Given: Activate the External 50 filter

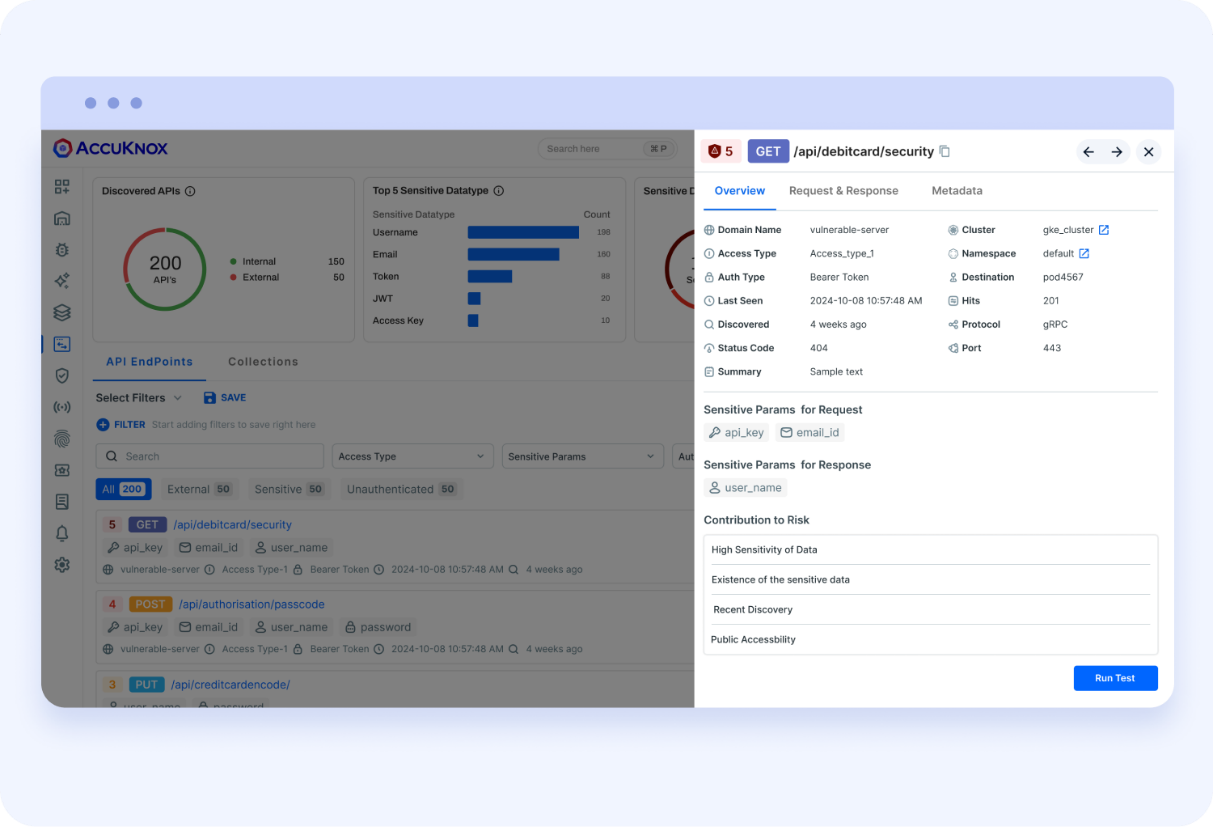Looking at the screenshot, I should [x=199, y=489].
